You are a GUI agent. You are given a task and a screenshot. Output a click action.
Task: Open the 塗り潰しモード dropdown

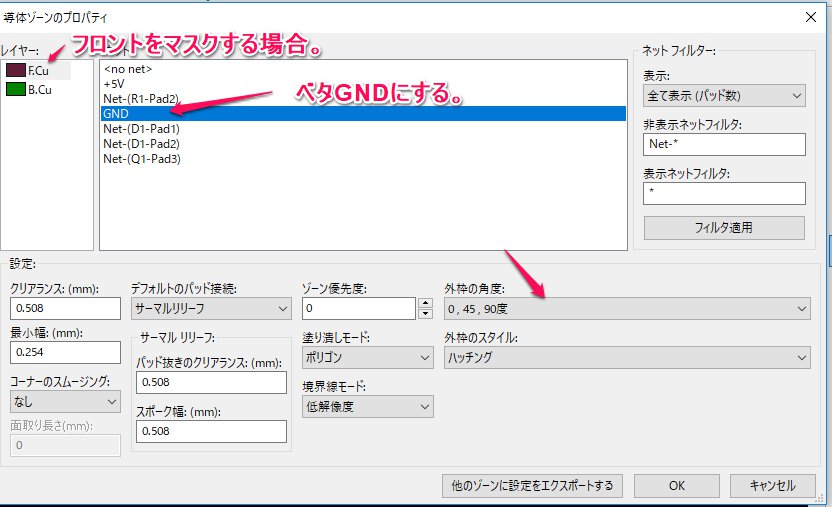coord(367,358)
